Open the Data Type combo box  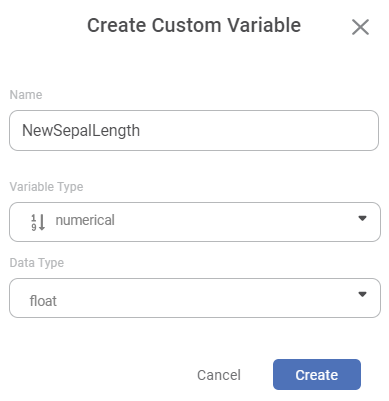[x=195, y=298]
